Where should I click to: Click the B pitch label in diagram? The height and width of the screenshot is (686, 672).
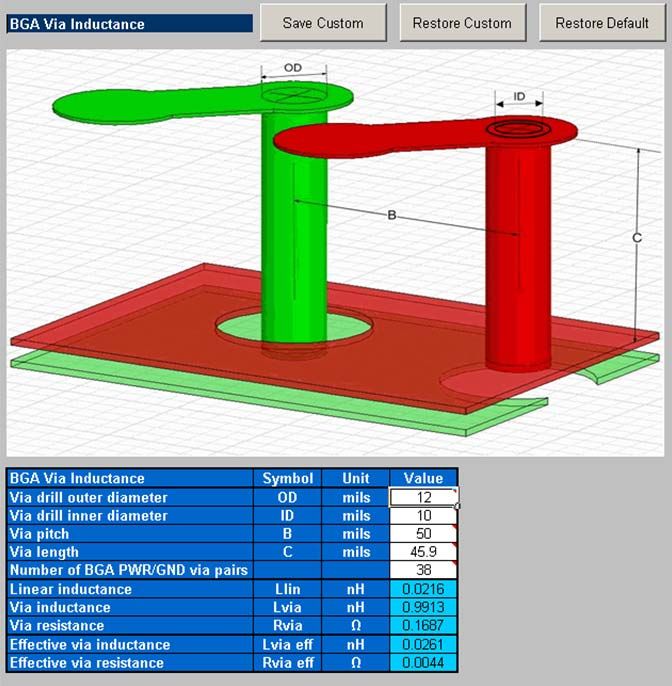coord(392,215)
